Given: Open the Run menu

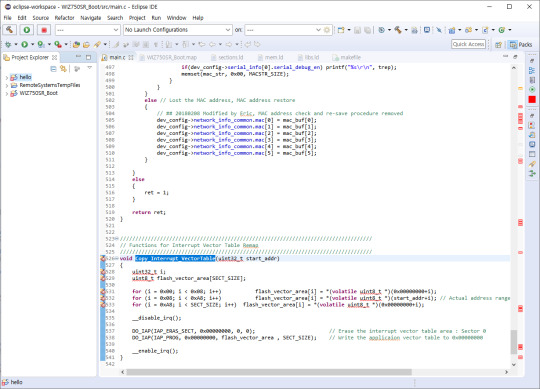Looking at the screenshot, I should [x=156, y=18].
